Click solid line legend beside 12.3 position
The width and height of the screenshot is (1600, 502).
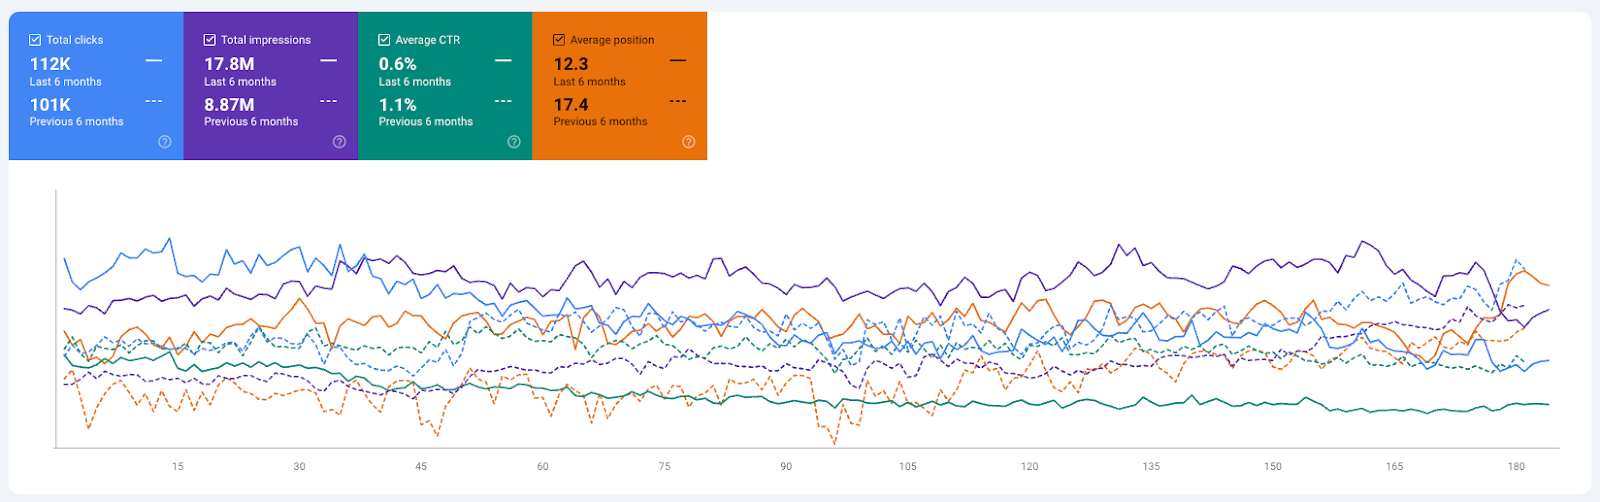pyautogui.click(x=678, y=61)
